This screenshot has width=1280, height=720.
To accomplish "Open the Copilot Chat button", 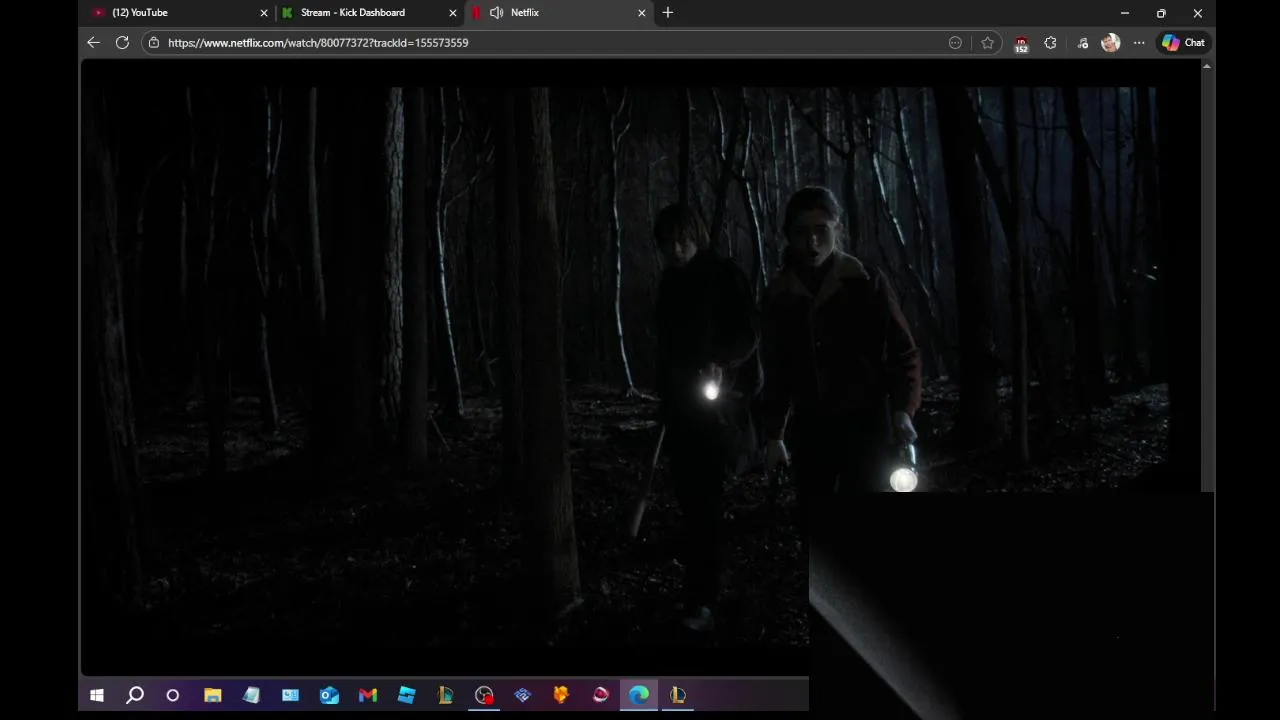I will (x=1183, y=43).
